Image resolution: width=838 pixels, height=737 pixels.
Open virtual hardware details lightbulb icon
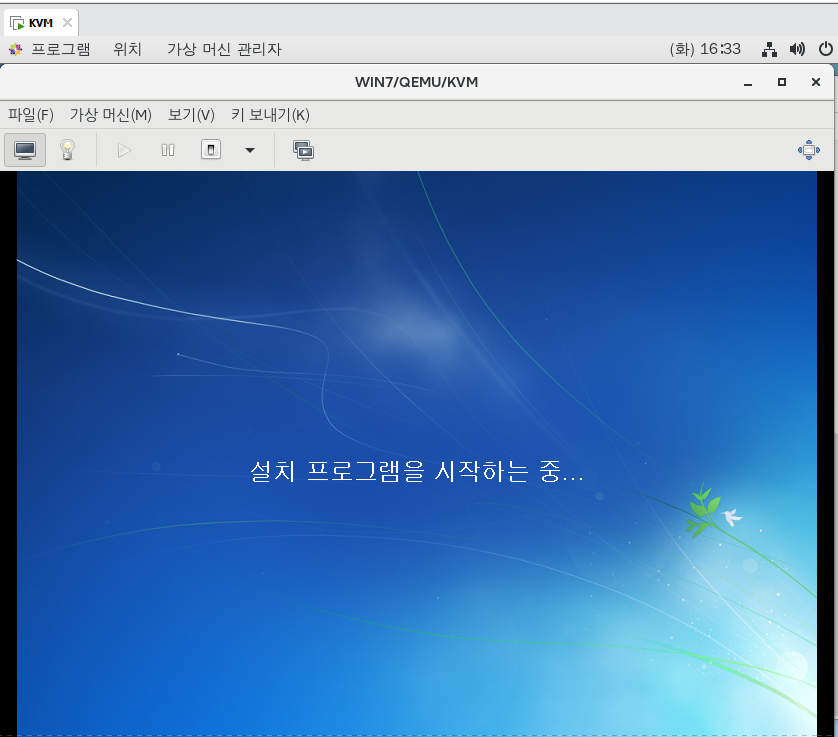[67, 150]
